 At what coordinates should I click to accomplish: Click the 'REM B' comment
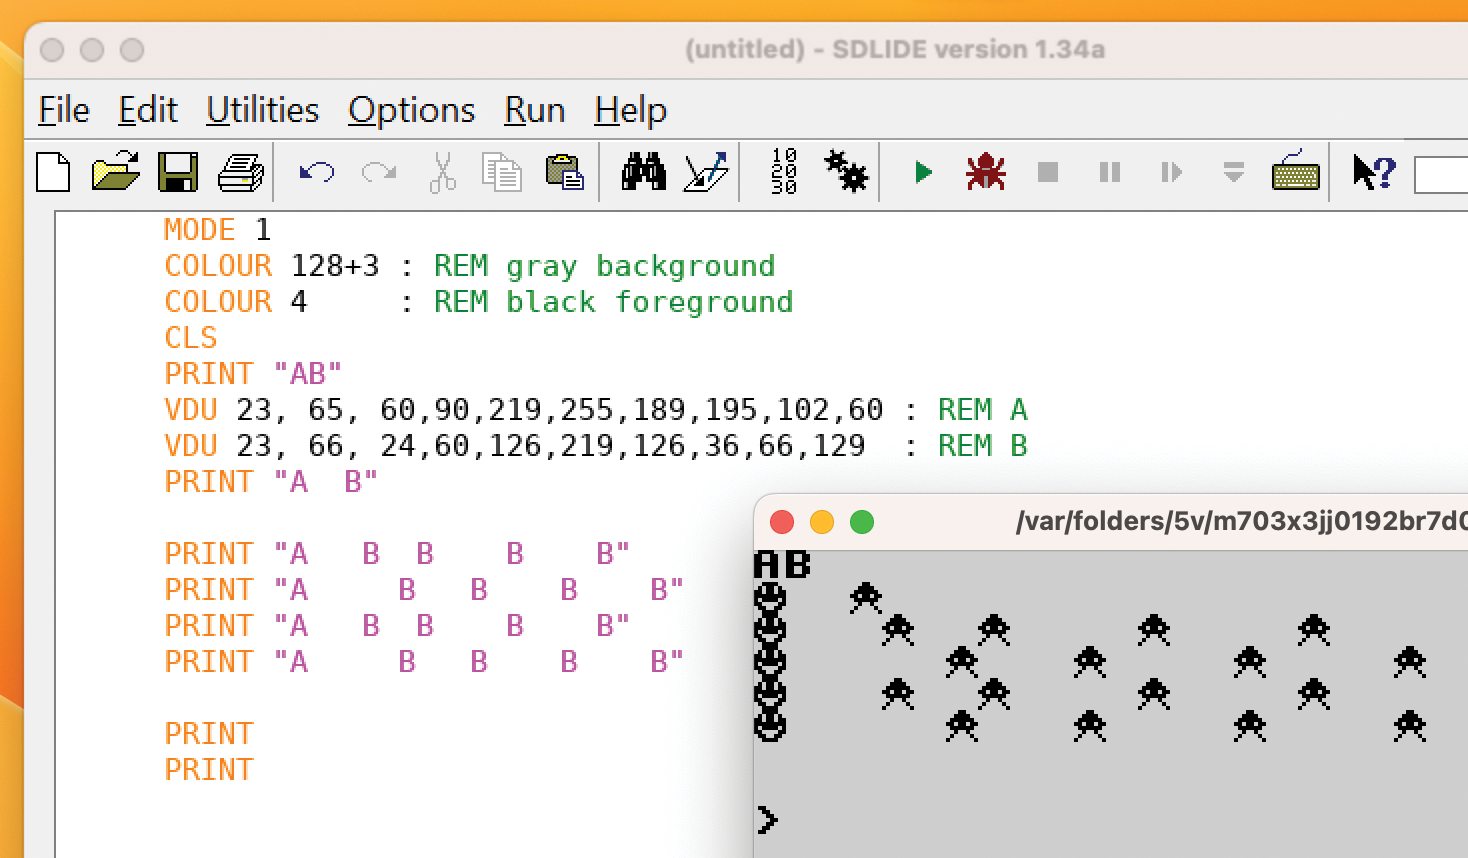click(982, 446)
